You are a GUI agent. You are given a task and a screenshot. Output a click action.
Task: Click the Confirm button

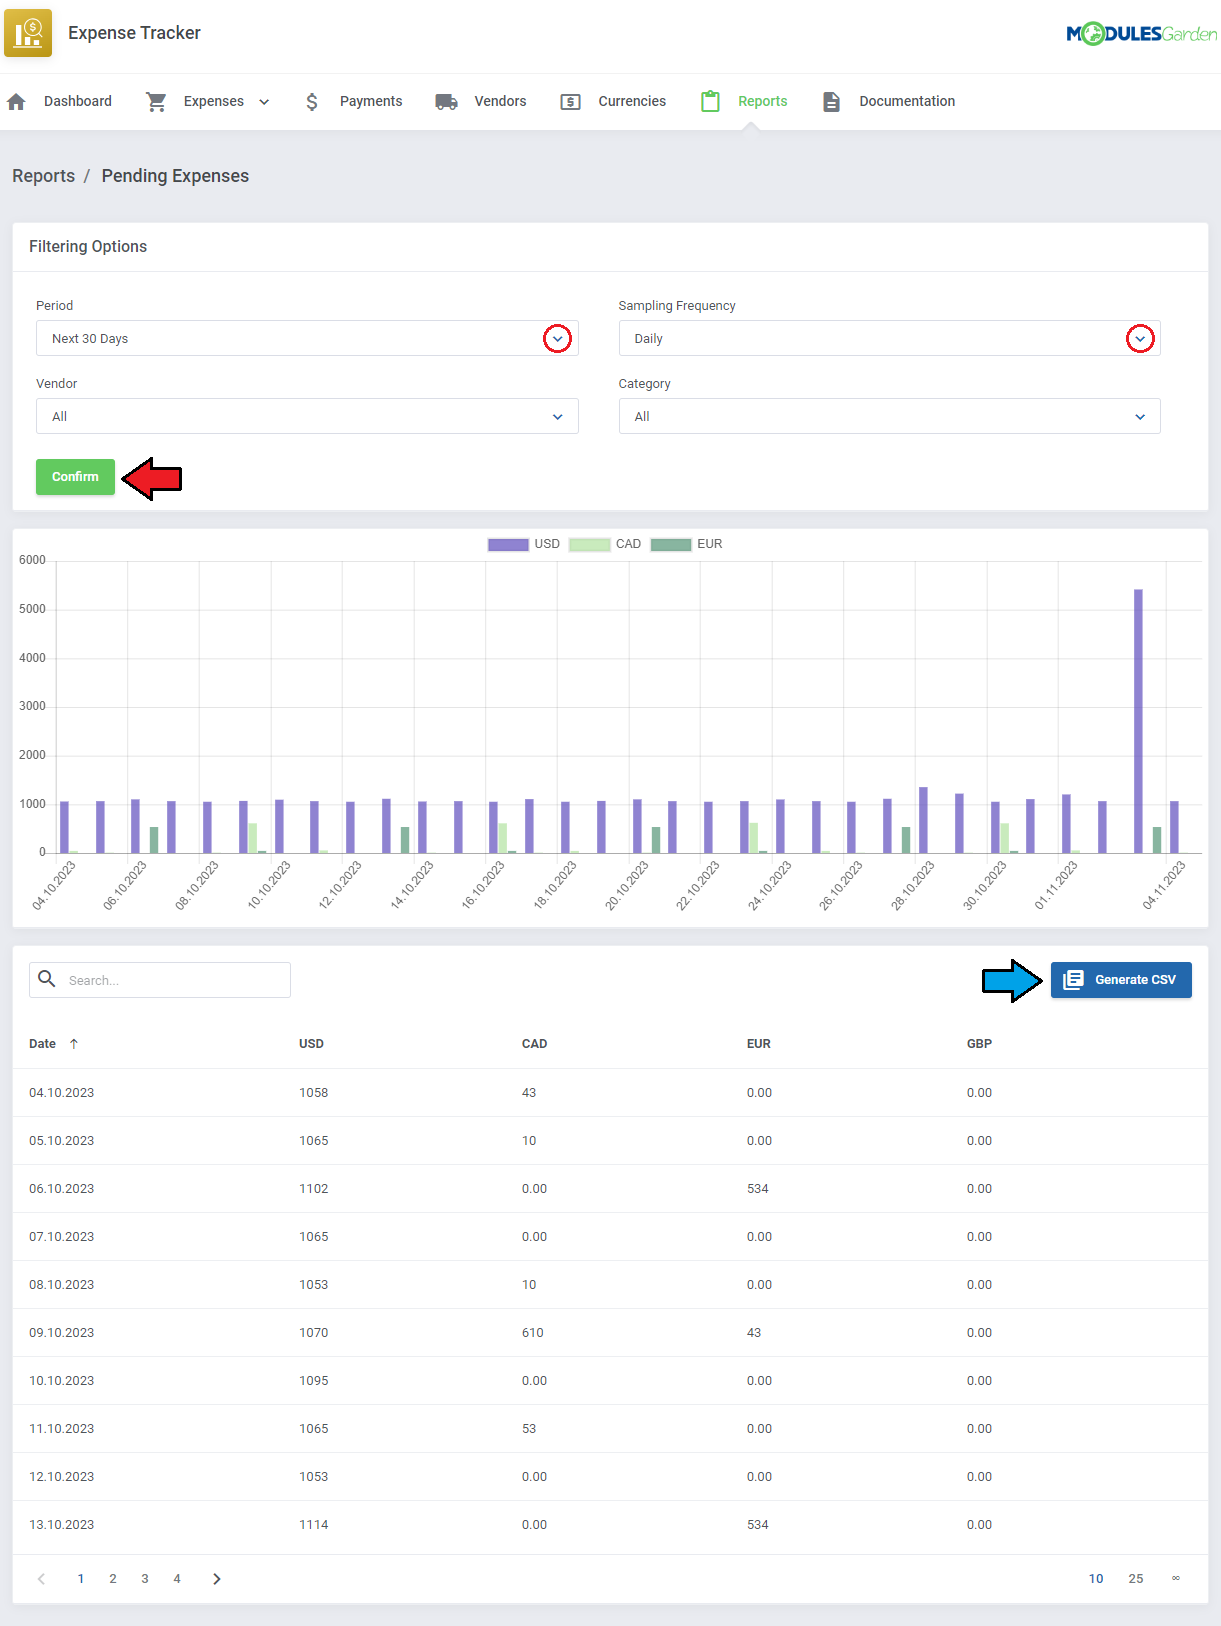[x=75, y=477]
